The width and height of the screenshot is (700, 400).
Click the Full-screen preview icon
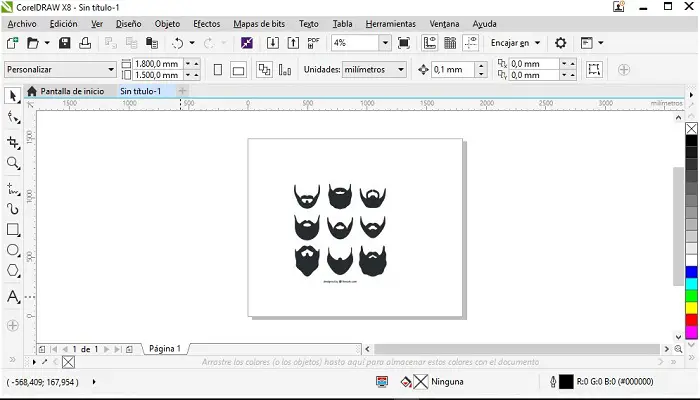coord(404,43)
